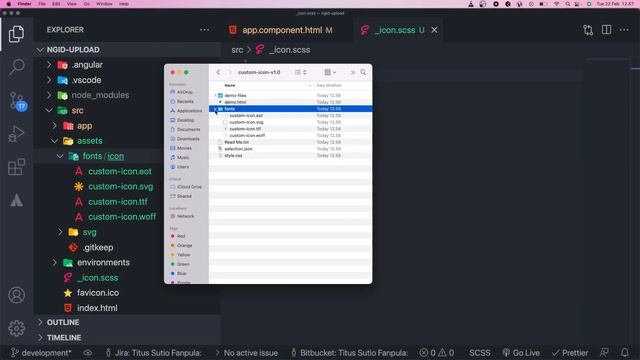Open errors and warnings count in status bar
The width and height of the screenshot is (640, 360).
click(436, 353)
